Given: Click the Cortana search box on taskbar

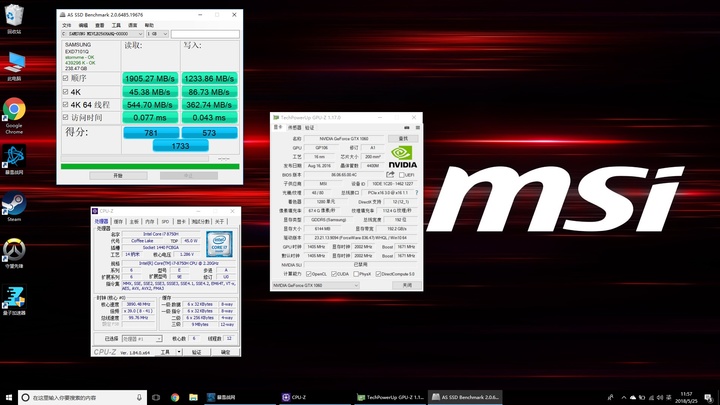Looking at the screenshot, I should (83, 397).
